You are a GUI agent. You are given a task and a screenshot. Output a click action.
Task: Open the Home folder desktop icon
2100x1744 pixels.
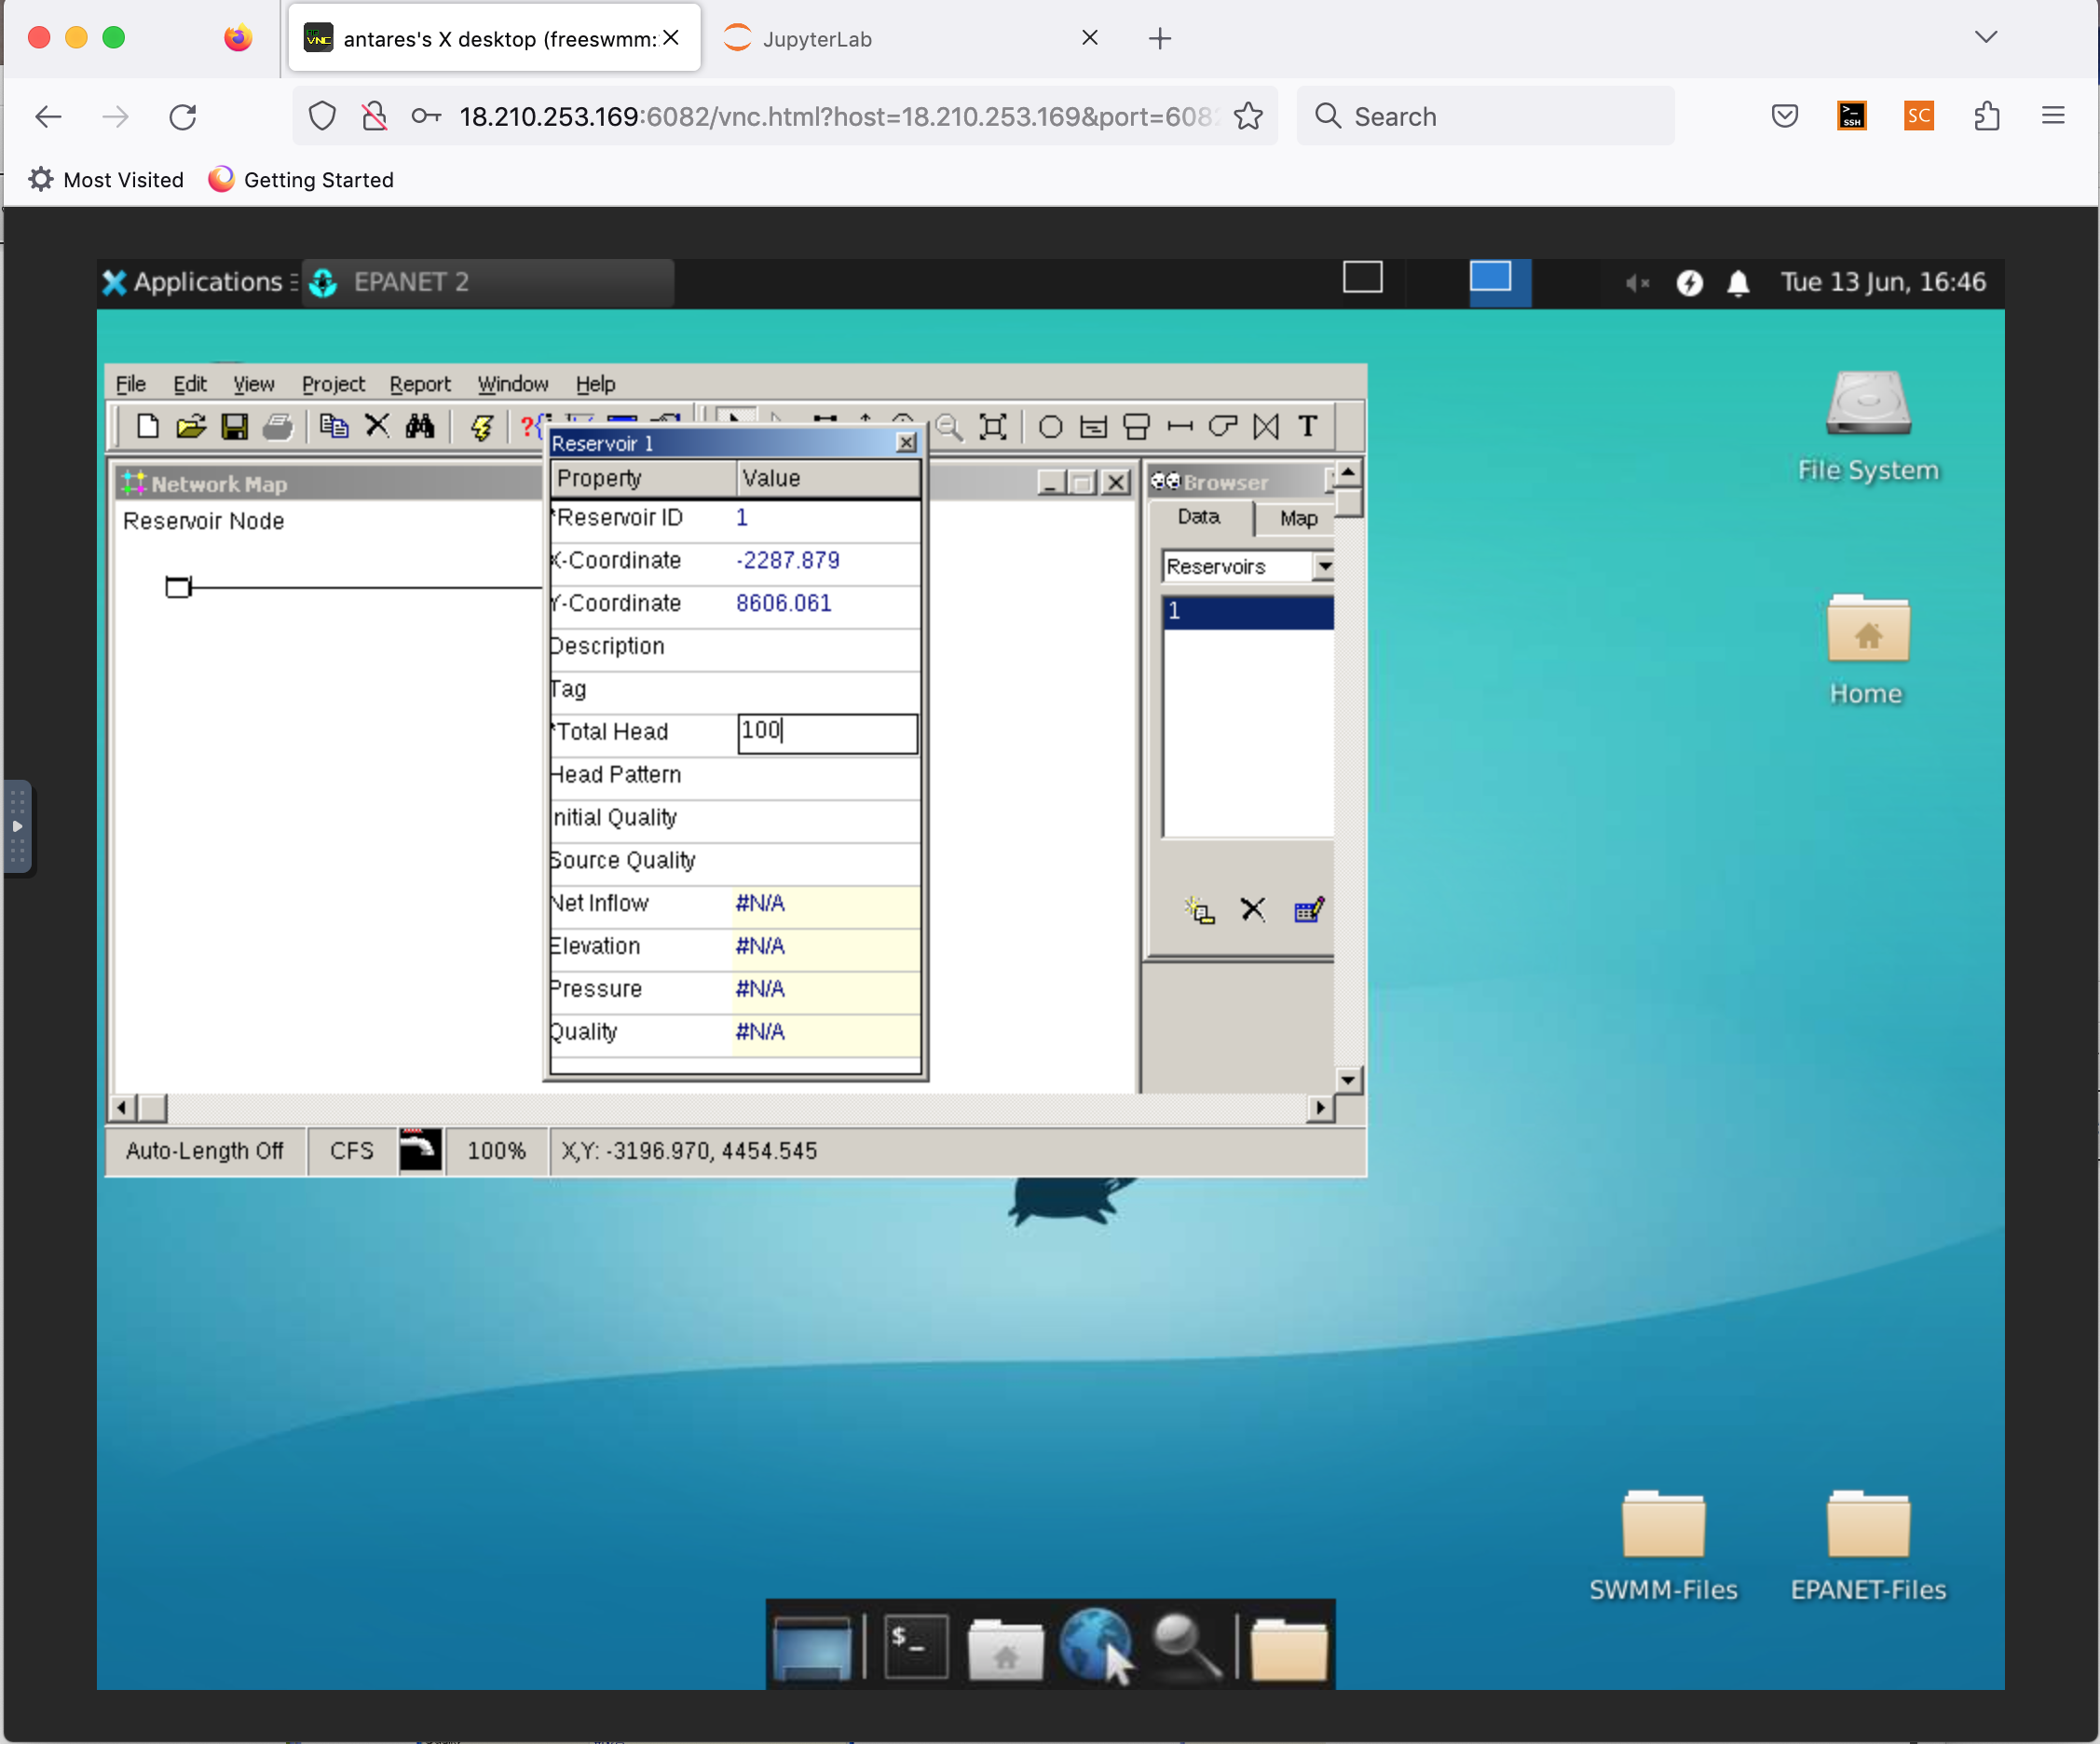pos(1867,650)
